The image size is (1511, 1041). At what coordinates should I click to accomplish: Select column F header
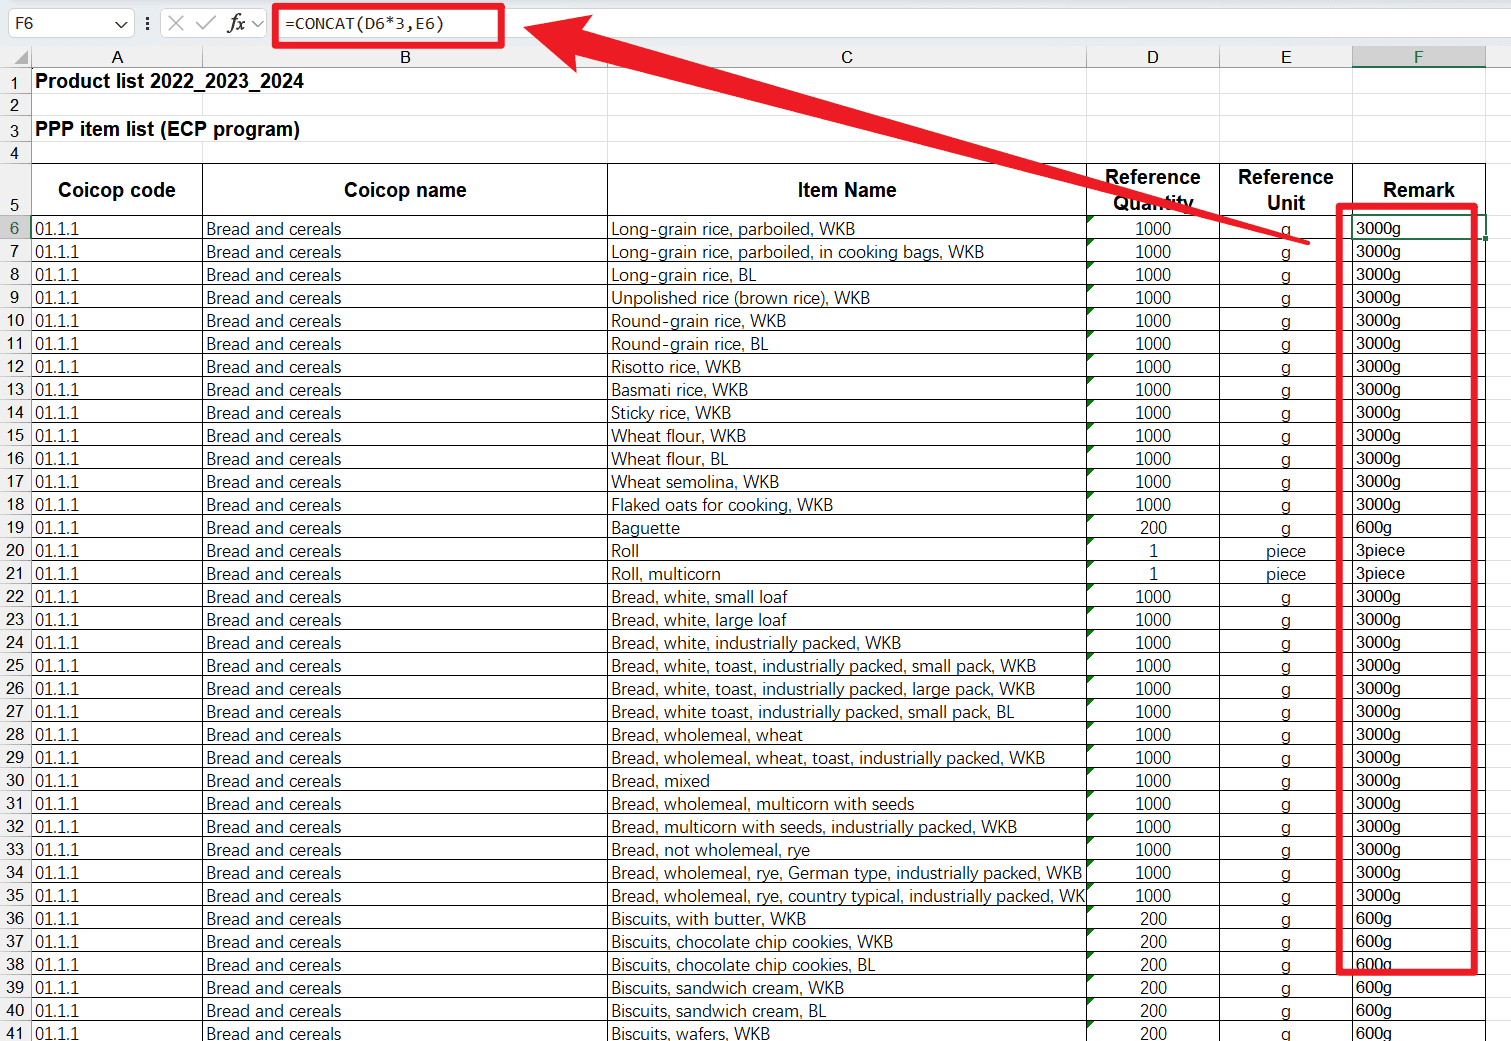coord(1418,57)
